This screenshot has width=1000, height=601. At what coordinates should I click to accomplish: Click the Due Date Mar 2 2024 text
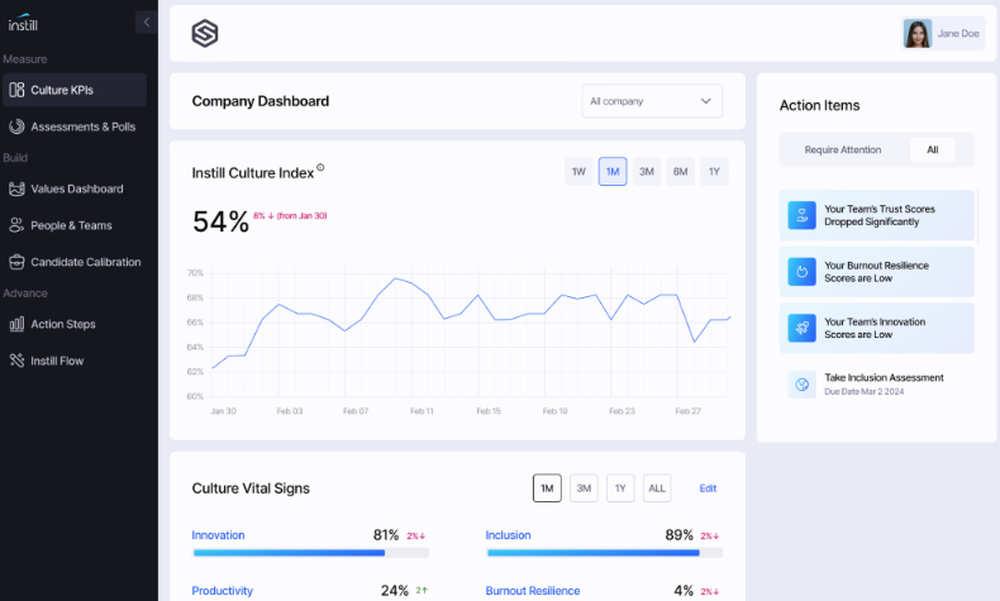pos(864,392)
